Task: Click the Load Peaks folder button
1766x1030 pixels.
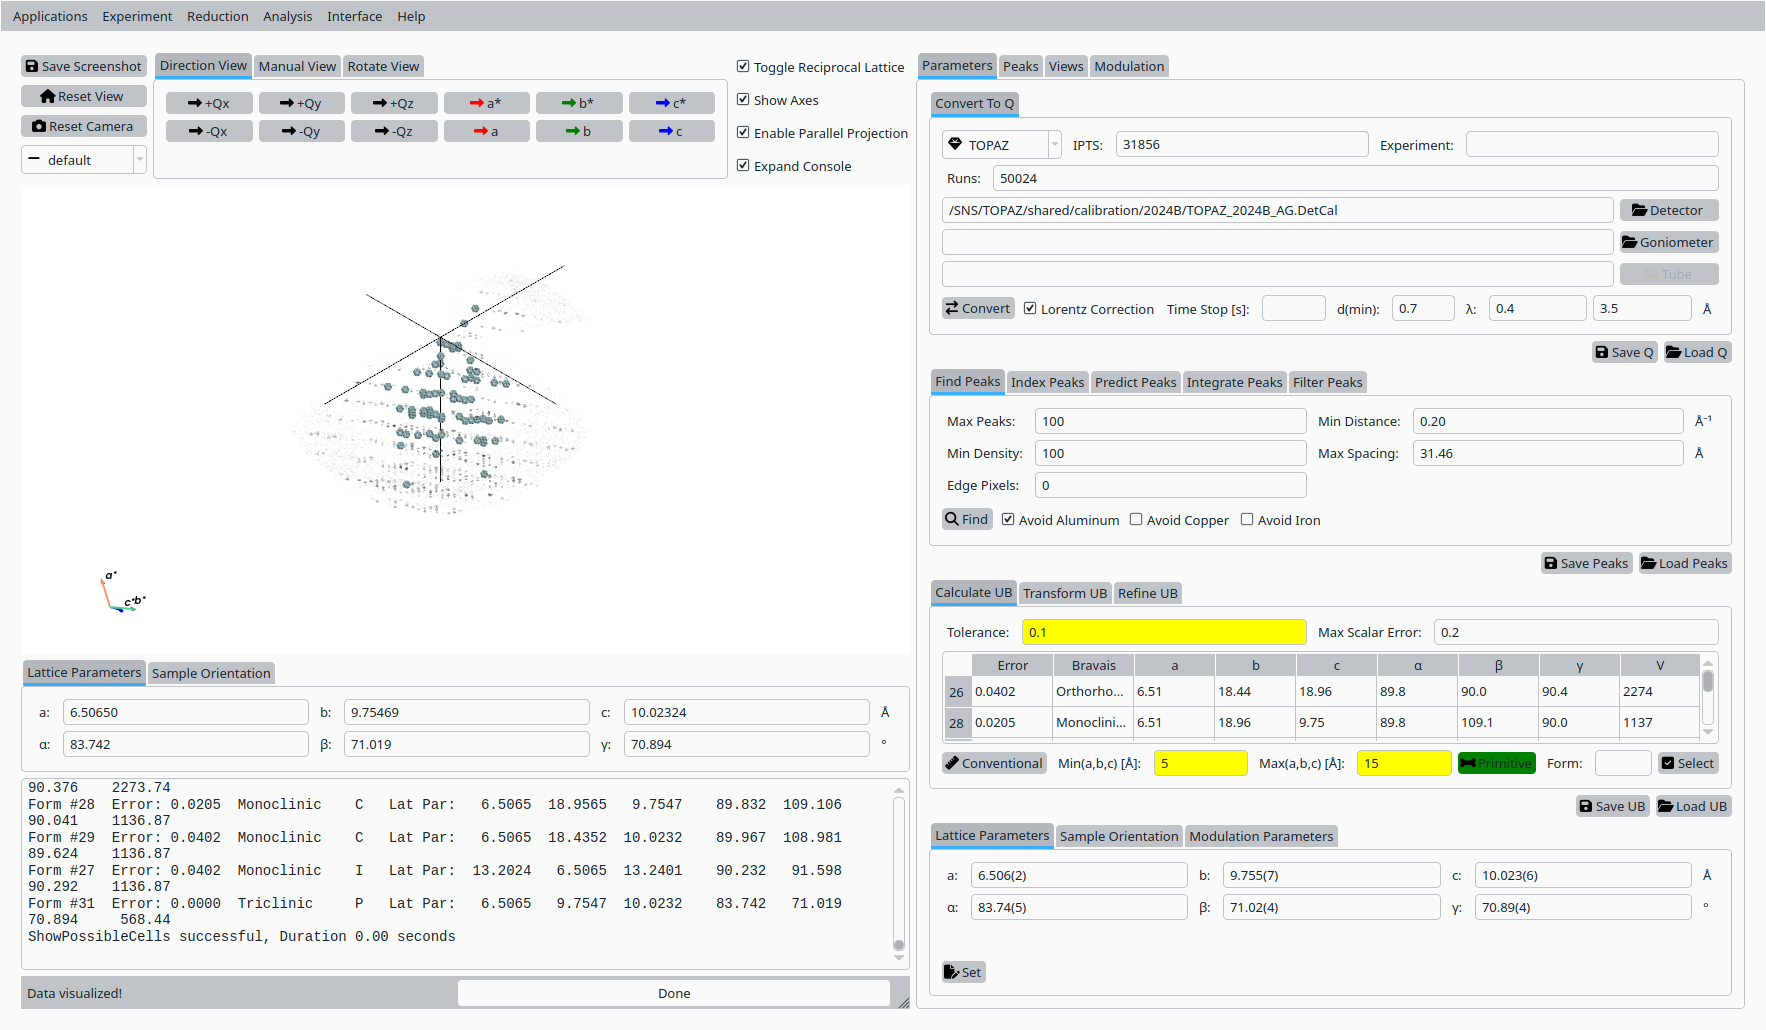Action: point(1685,563)
